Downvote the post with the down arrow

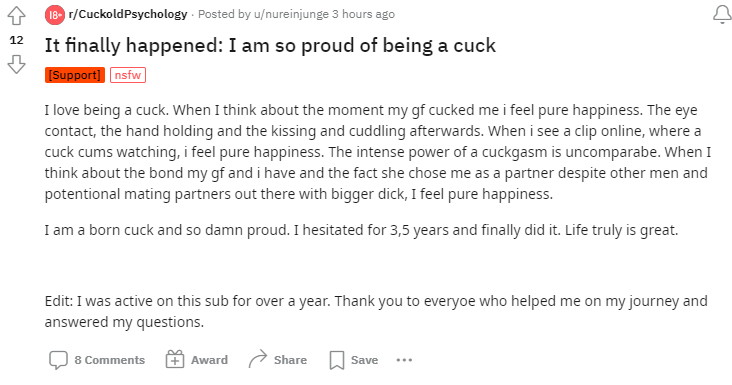16,64
